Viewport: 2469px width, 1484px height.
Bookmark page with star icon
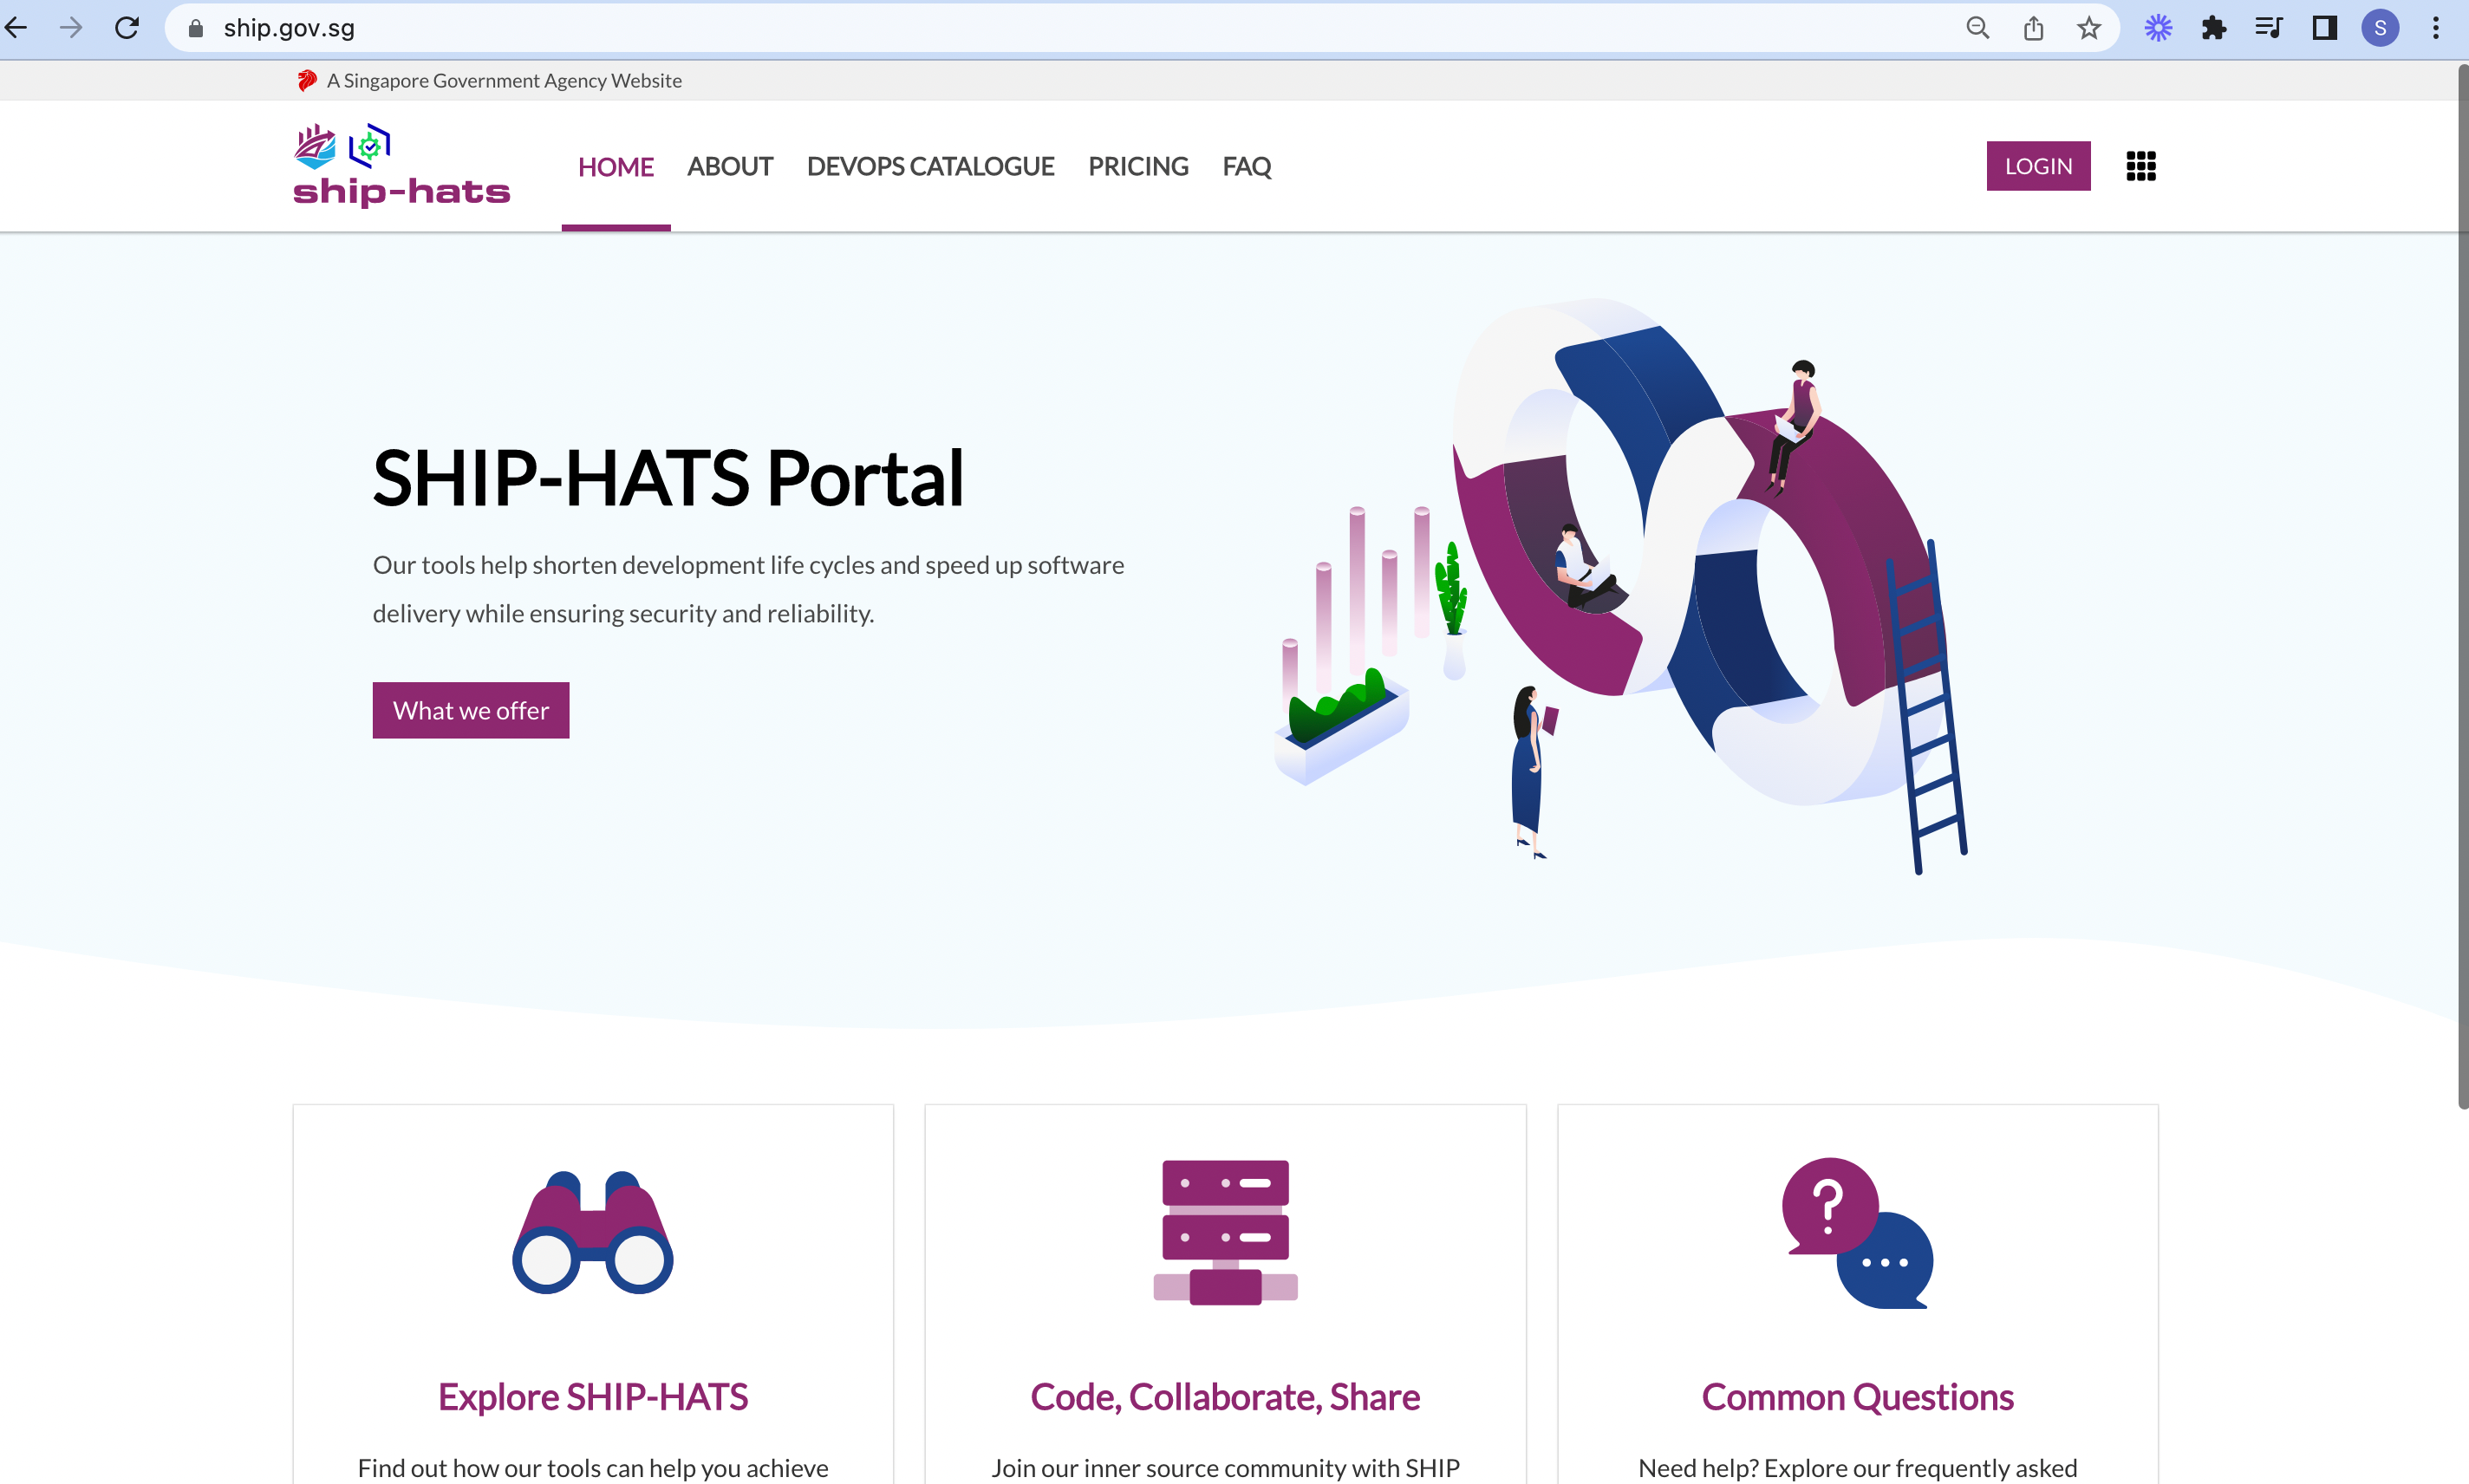pos(2088,28)
